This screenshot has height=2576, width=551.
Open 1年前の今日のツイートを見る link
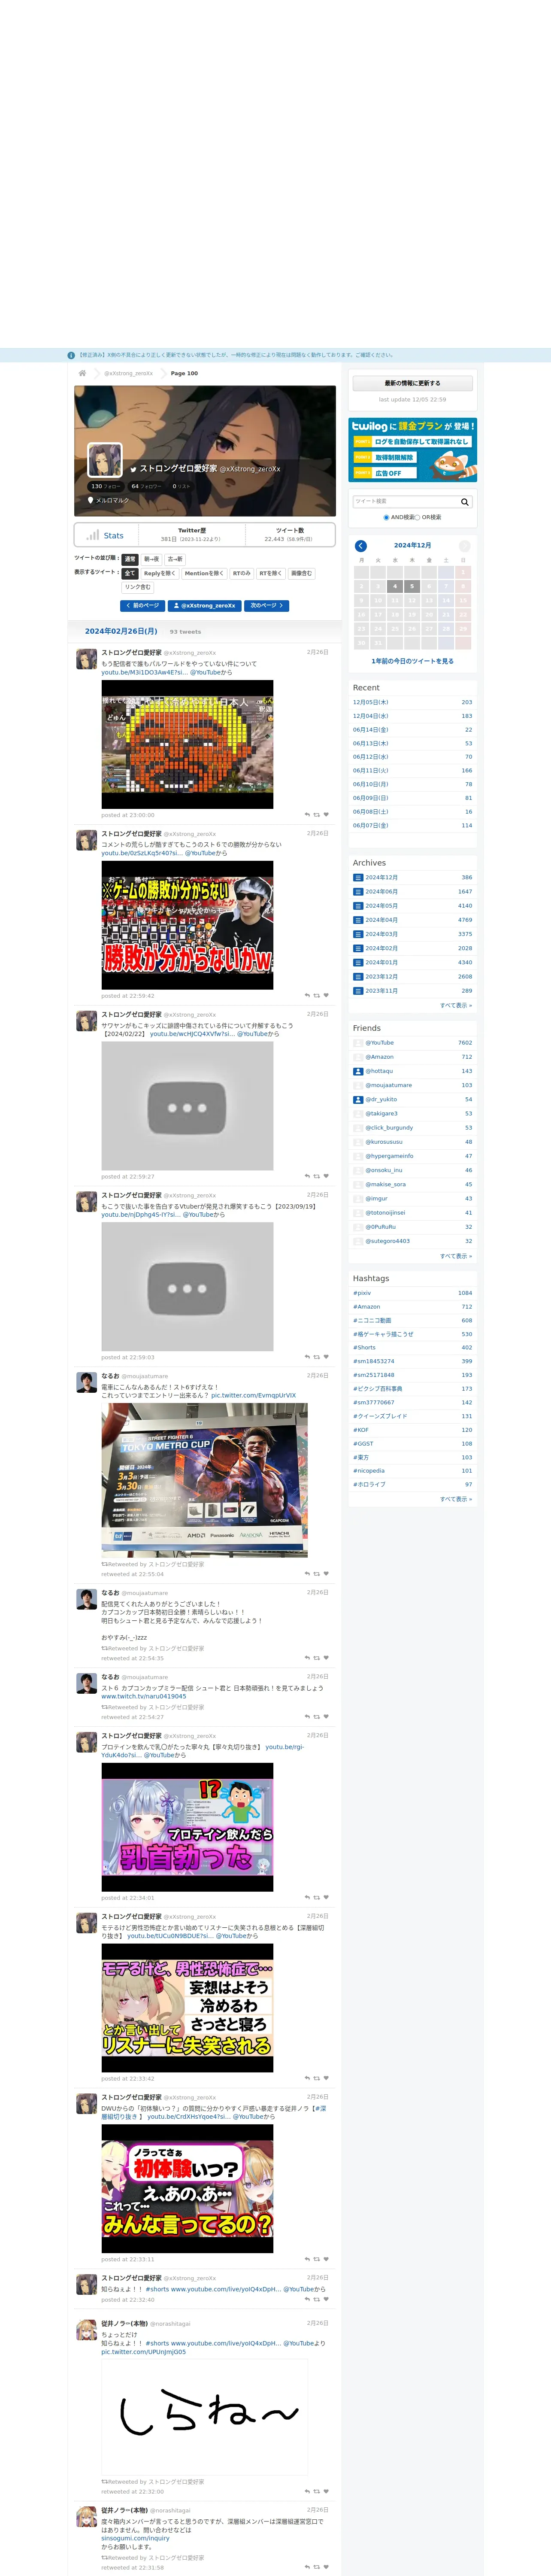tap(412, 661)
